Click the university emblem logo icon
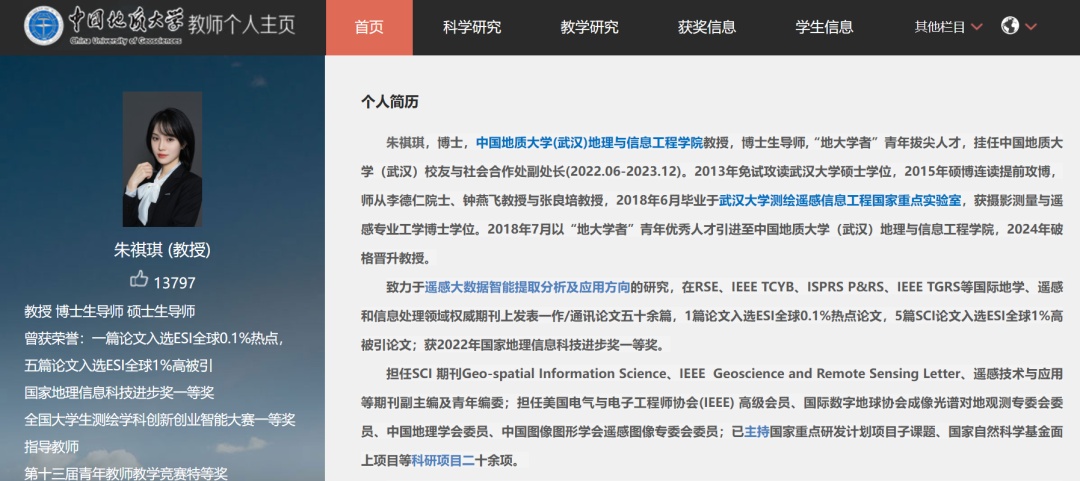Screen dimensions: 1080x481 click(43, 26)
